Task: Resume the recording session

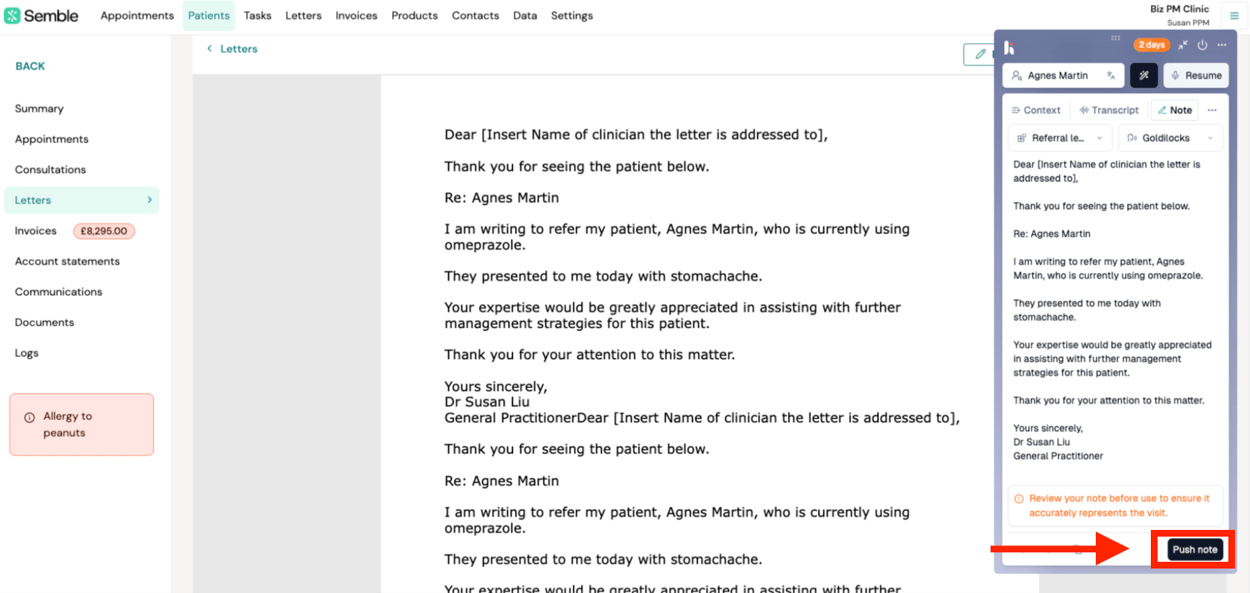Action: tap(1196, 75)
